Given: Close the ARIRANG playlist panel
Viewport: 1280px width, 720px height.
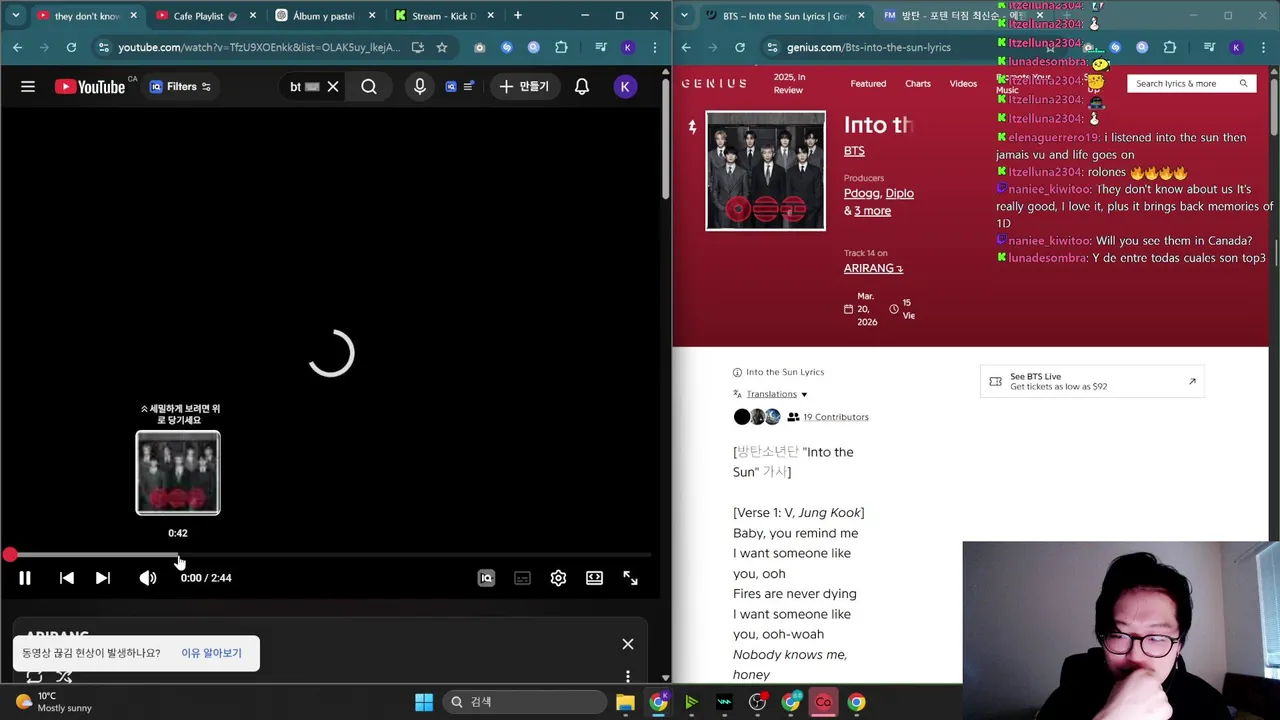Looking at the screenshot, I should click(628, 644).
